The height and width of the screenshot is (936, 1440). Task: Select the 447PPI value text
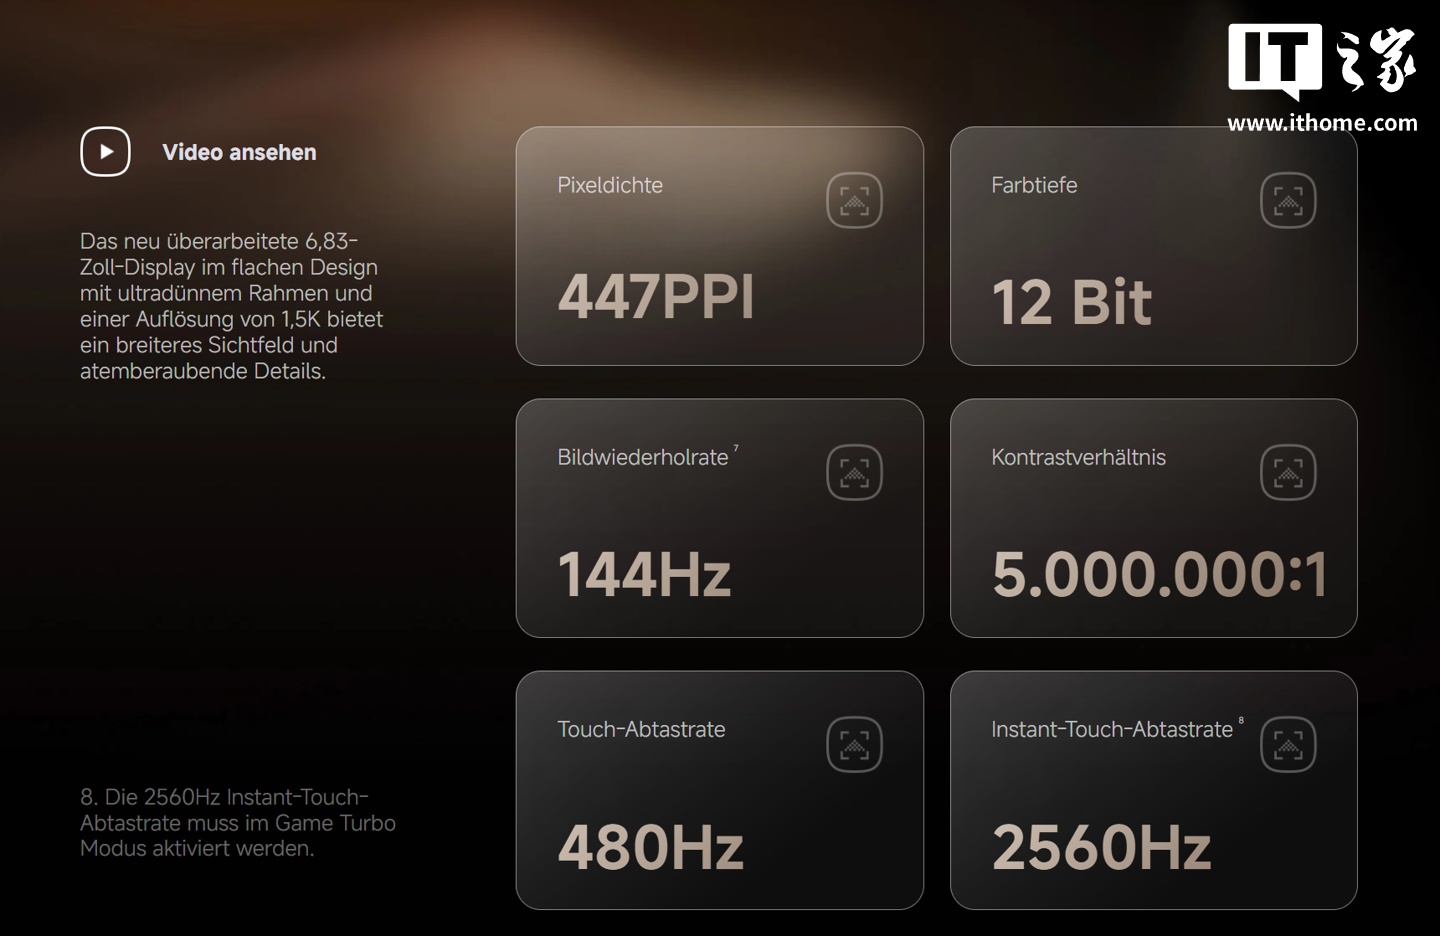point(655,297)
